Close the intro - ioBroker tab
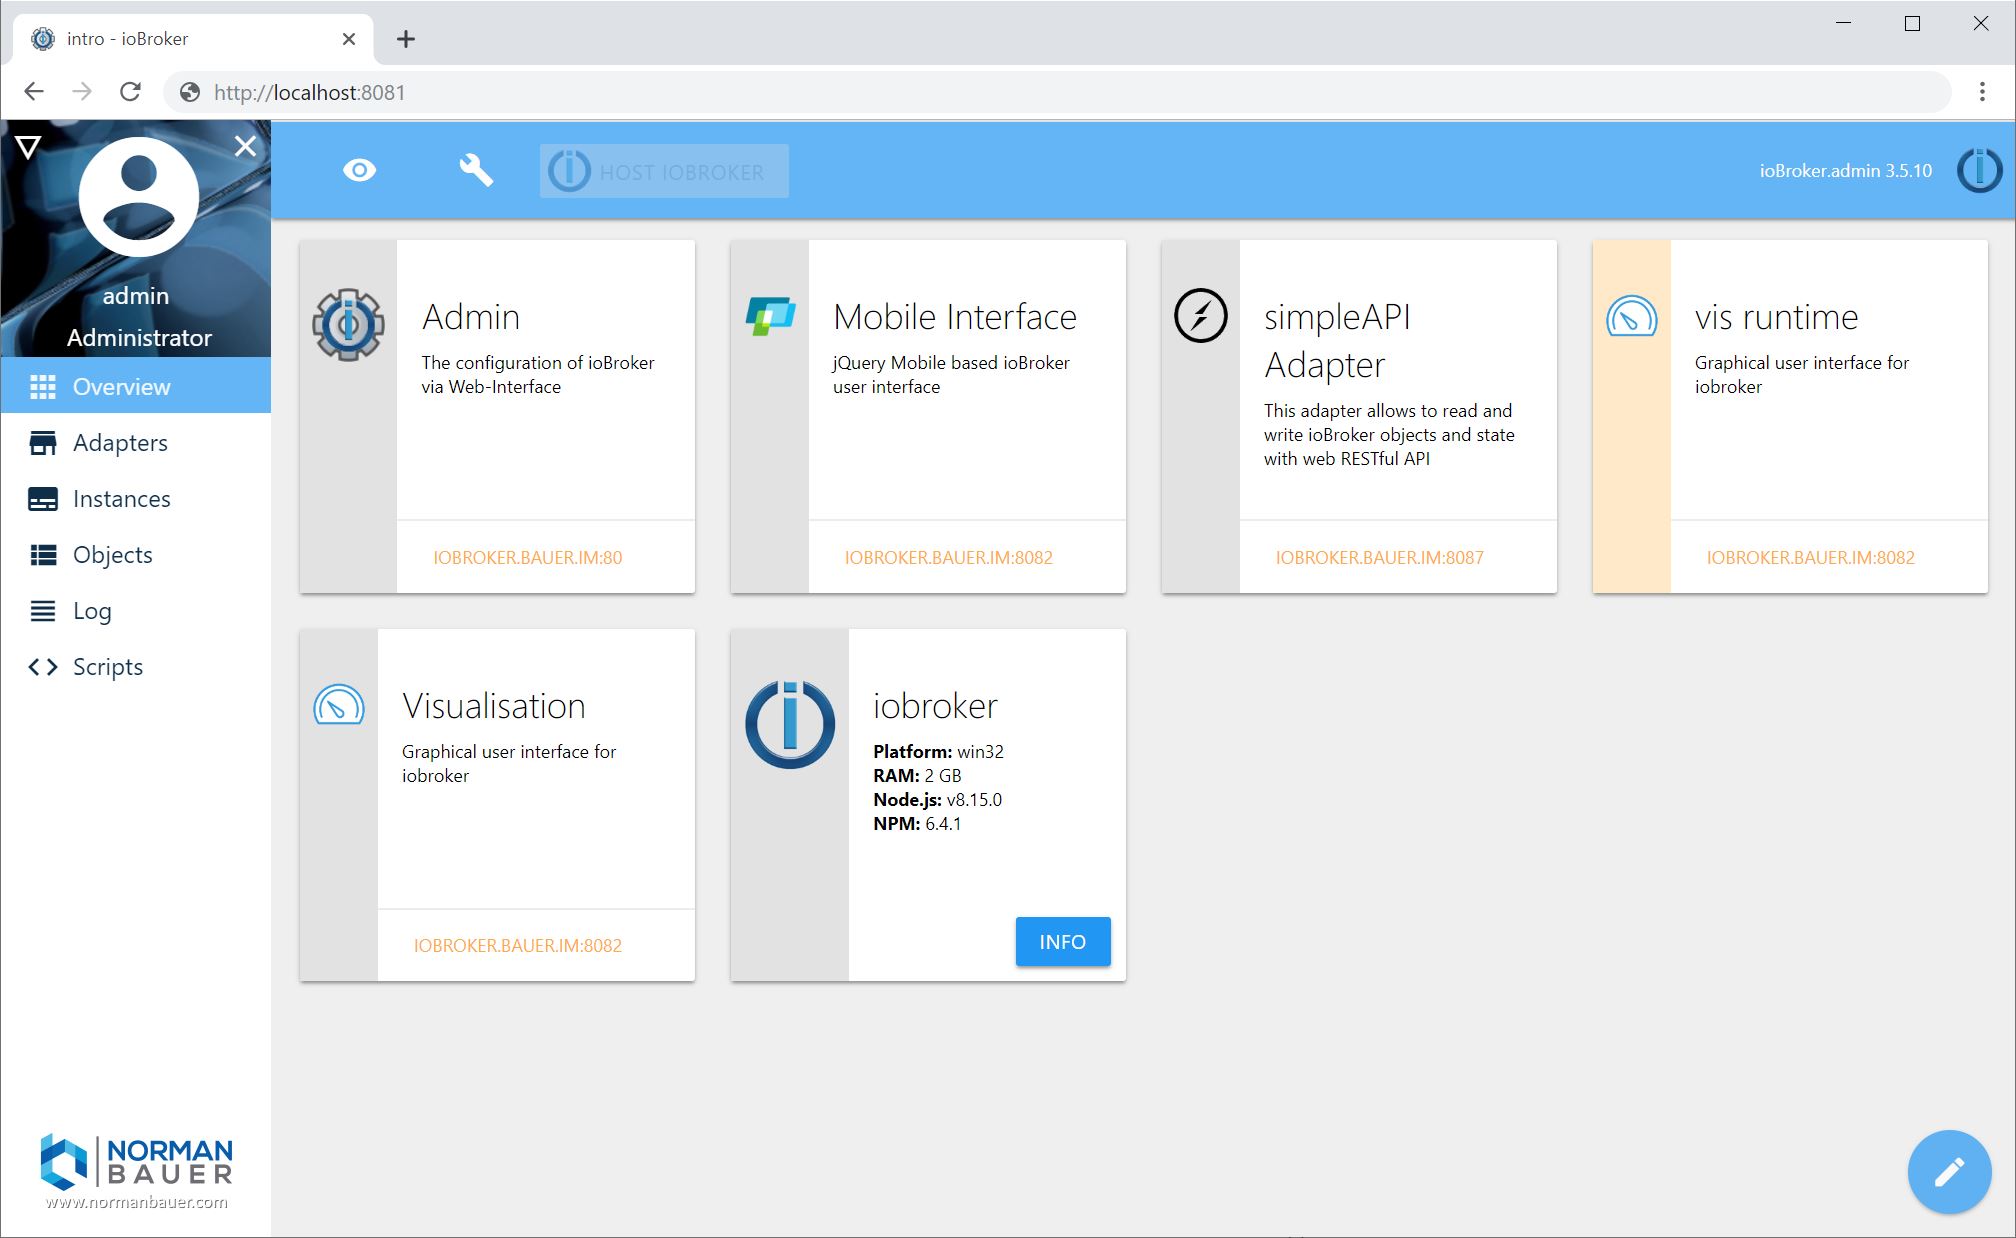 click(349, 39)
